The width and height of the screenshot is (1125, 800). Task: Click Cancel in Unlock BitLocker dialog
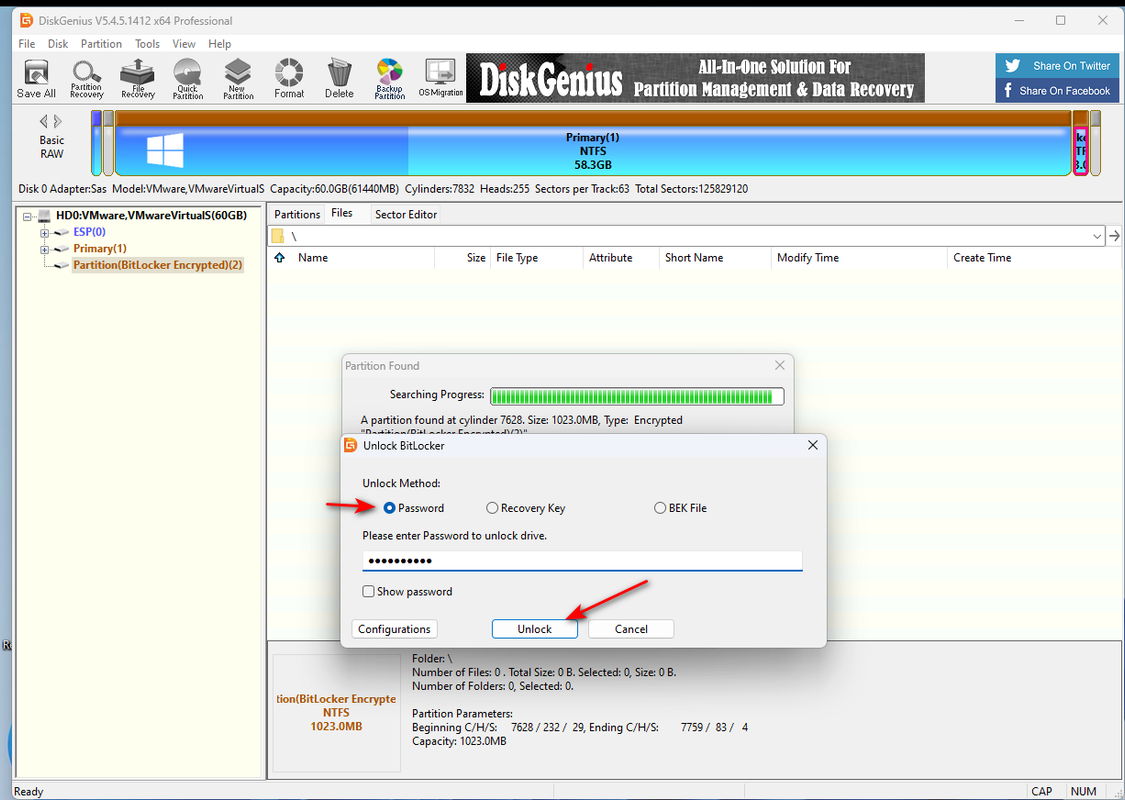(x=631, y=629)
